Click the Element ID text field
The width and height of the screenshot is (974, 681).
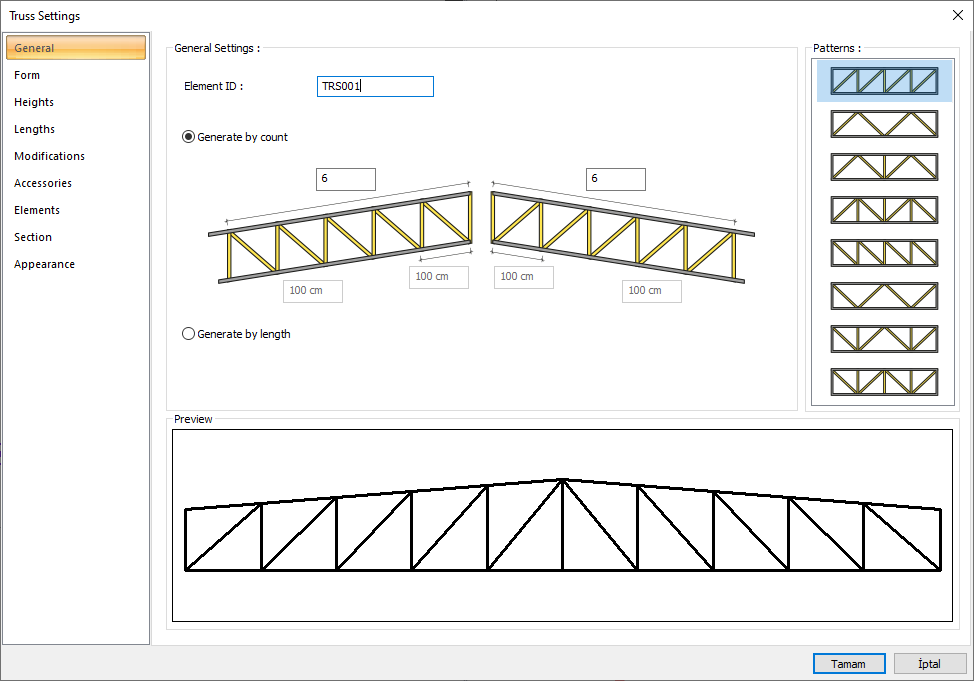pos(374,86)
